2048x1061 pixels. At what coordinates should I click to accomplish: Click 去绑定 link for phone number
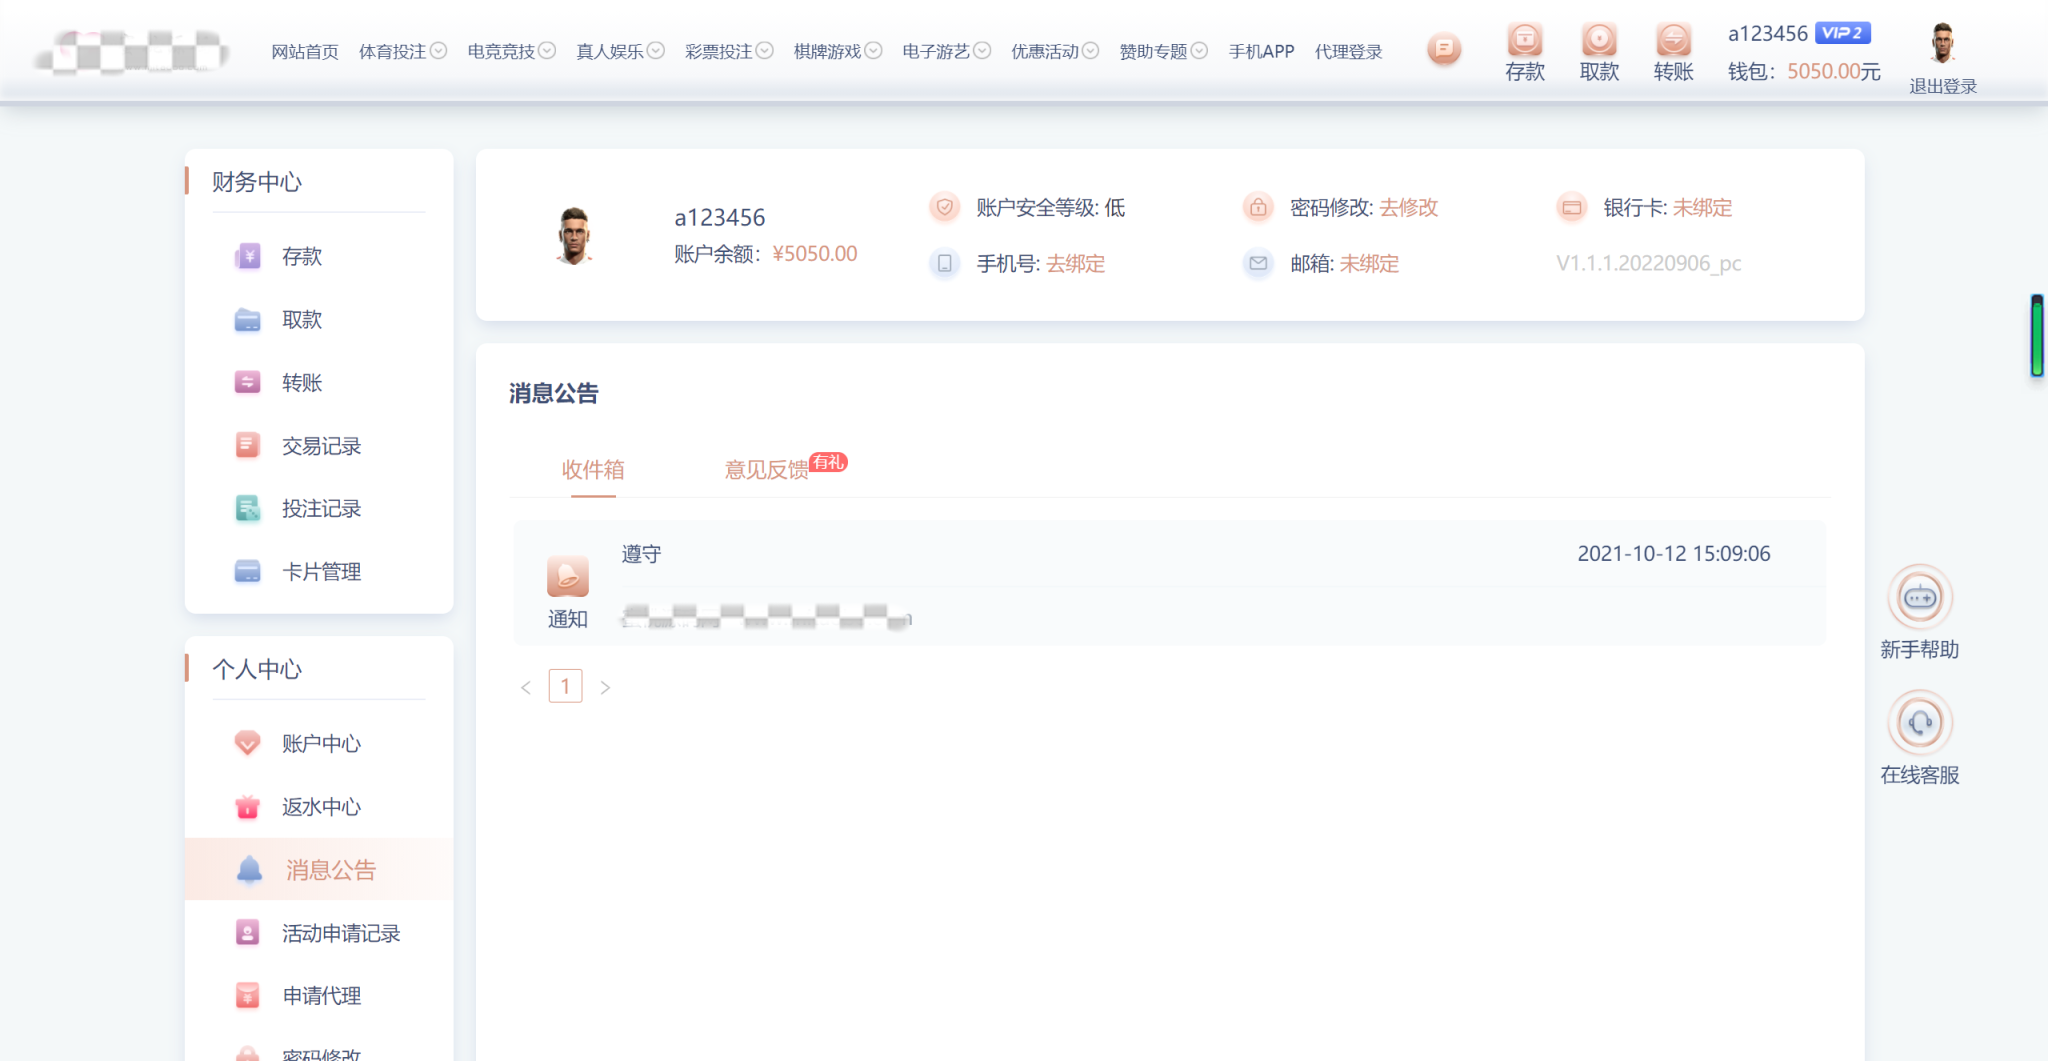(1075, 264)
